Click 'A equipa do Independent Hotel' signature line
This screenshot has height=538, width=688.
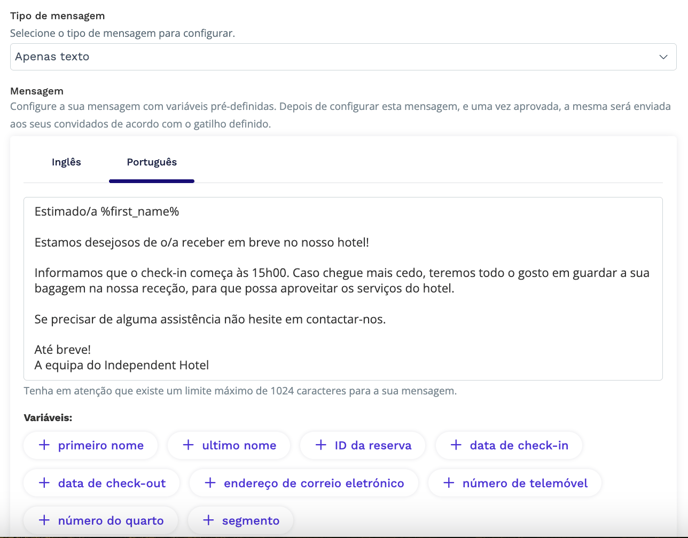click(x=122, y=365)
